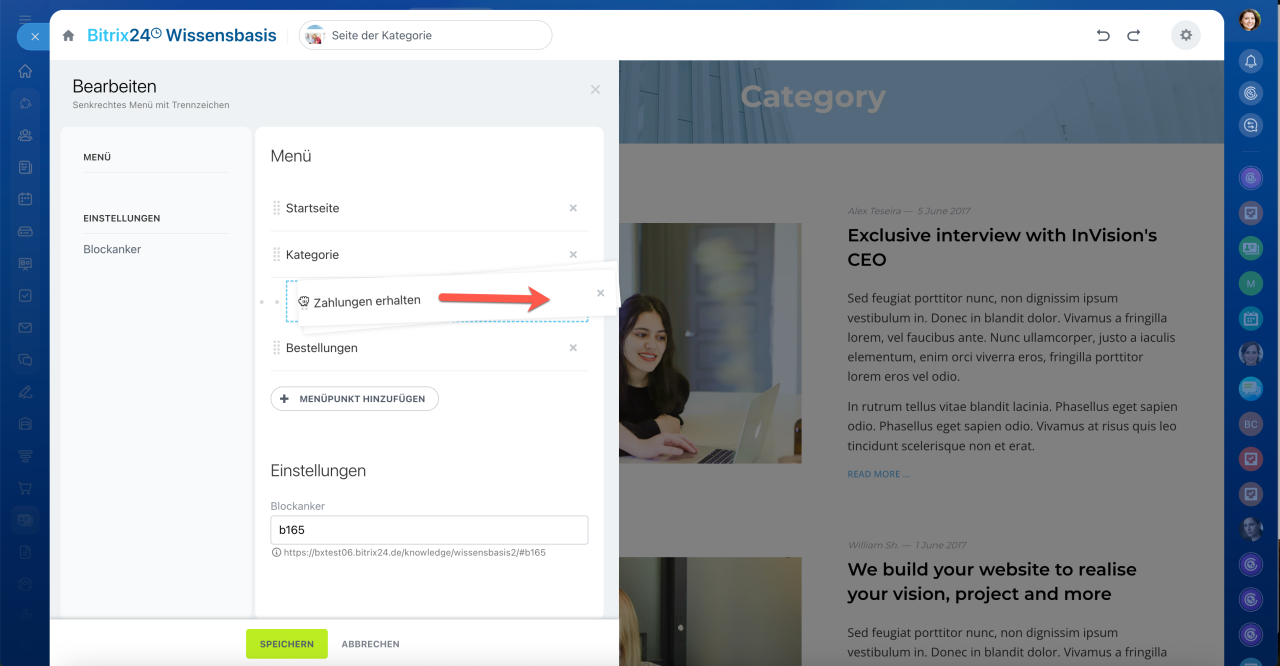Remove the Bestellungen menu item with its x
The width and height of the screenshot is (1280, 666).
tap(573, 348)
